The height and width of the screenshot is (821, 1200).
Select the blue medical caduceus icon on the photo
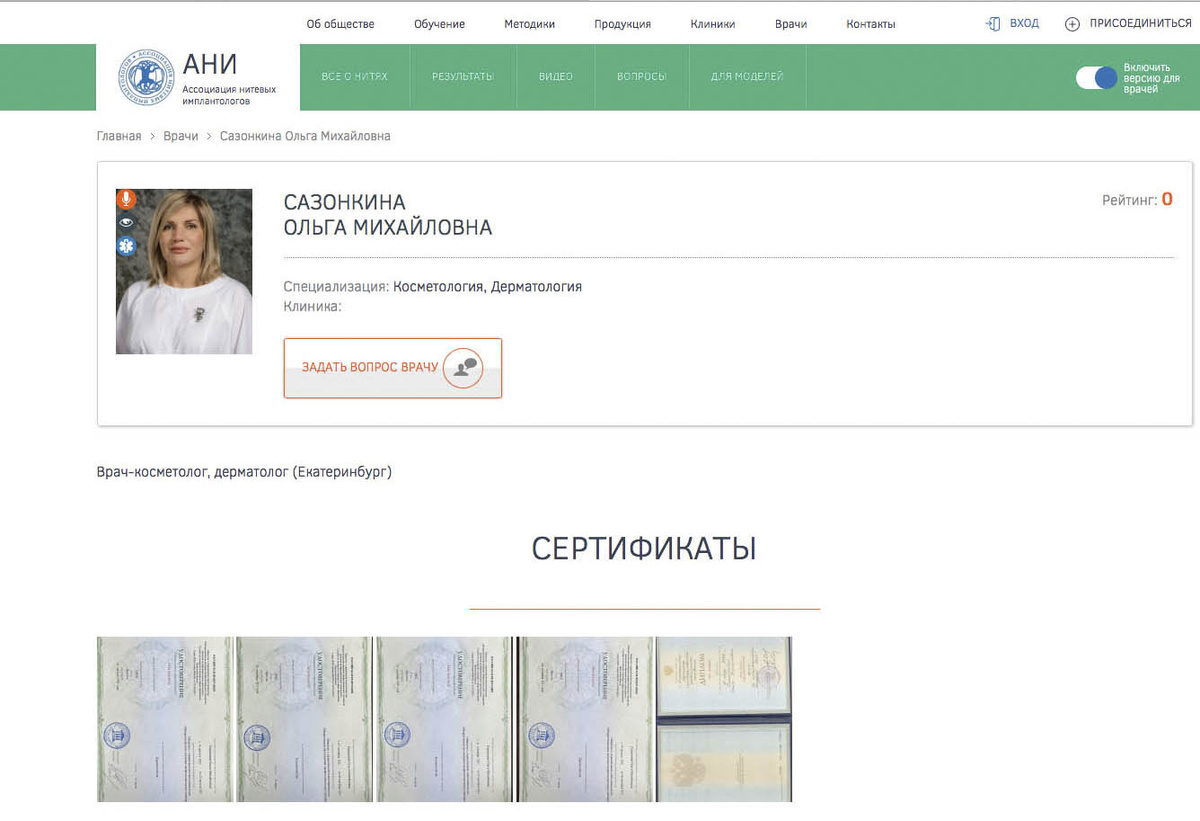(x=126, y=246)
